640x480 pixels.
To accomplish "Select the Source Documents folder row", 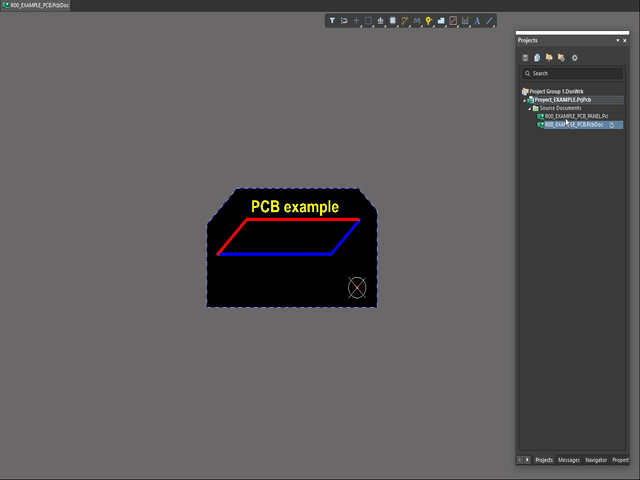I will (x=560, y=108).
